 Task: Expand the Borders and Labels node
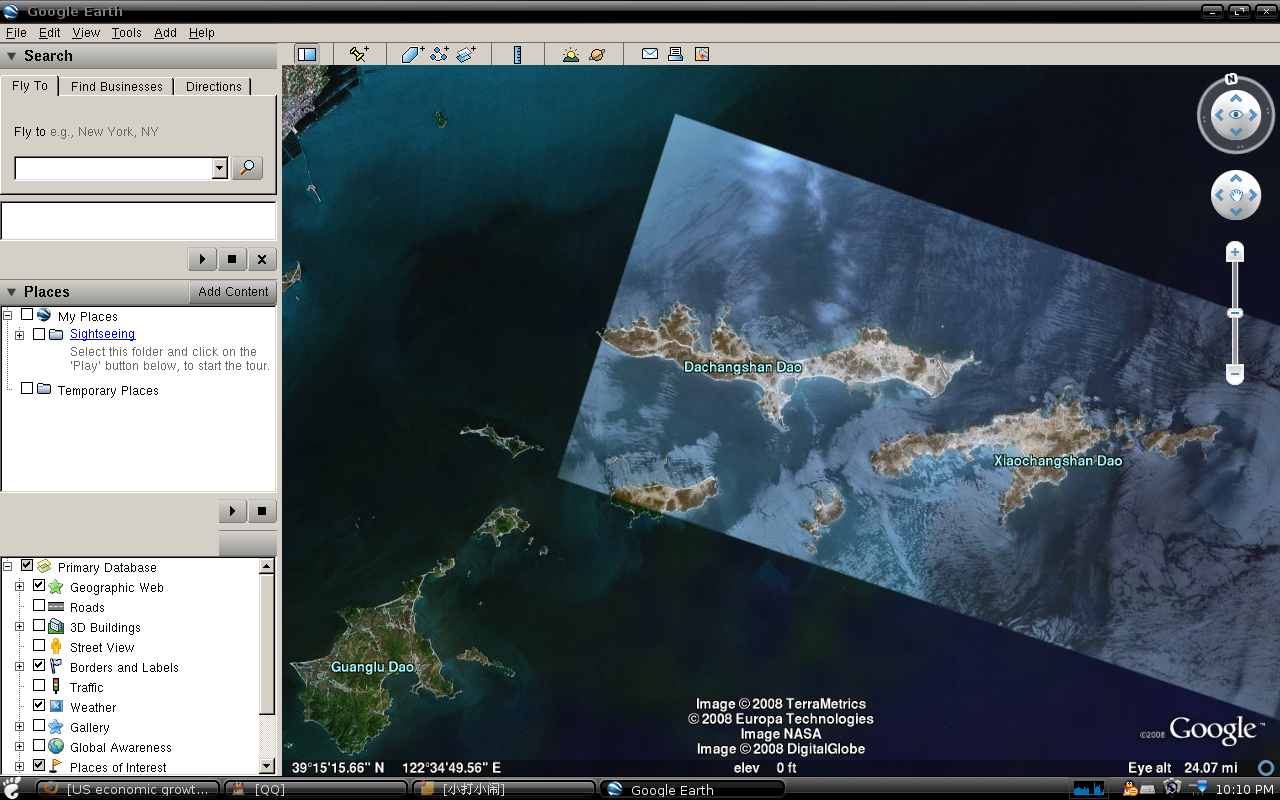click(x=19, y=667)
